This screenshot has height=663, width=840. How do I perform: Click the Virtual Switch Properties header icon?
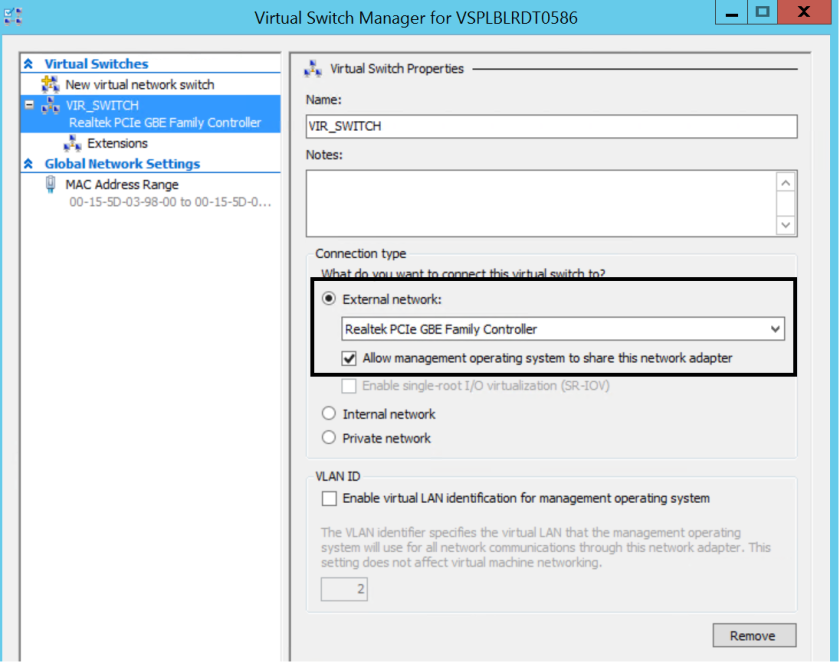pyautogui.click(x=312, y=68)
